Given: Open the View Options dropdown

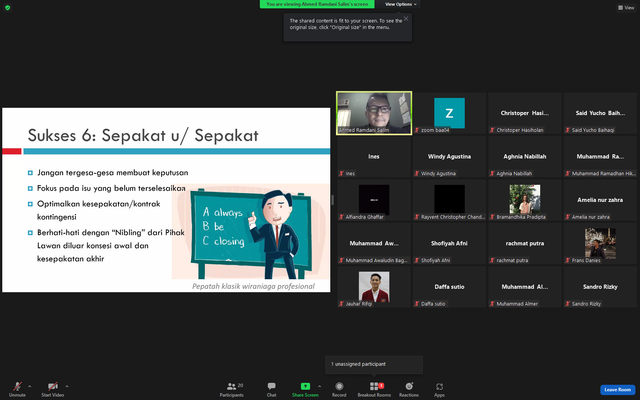Looking at the screenshot, I should coord(400,4).
